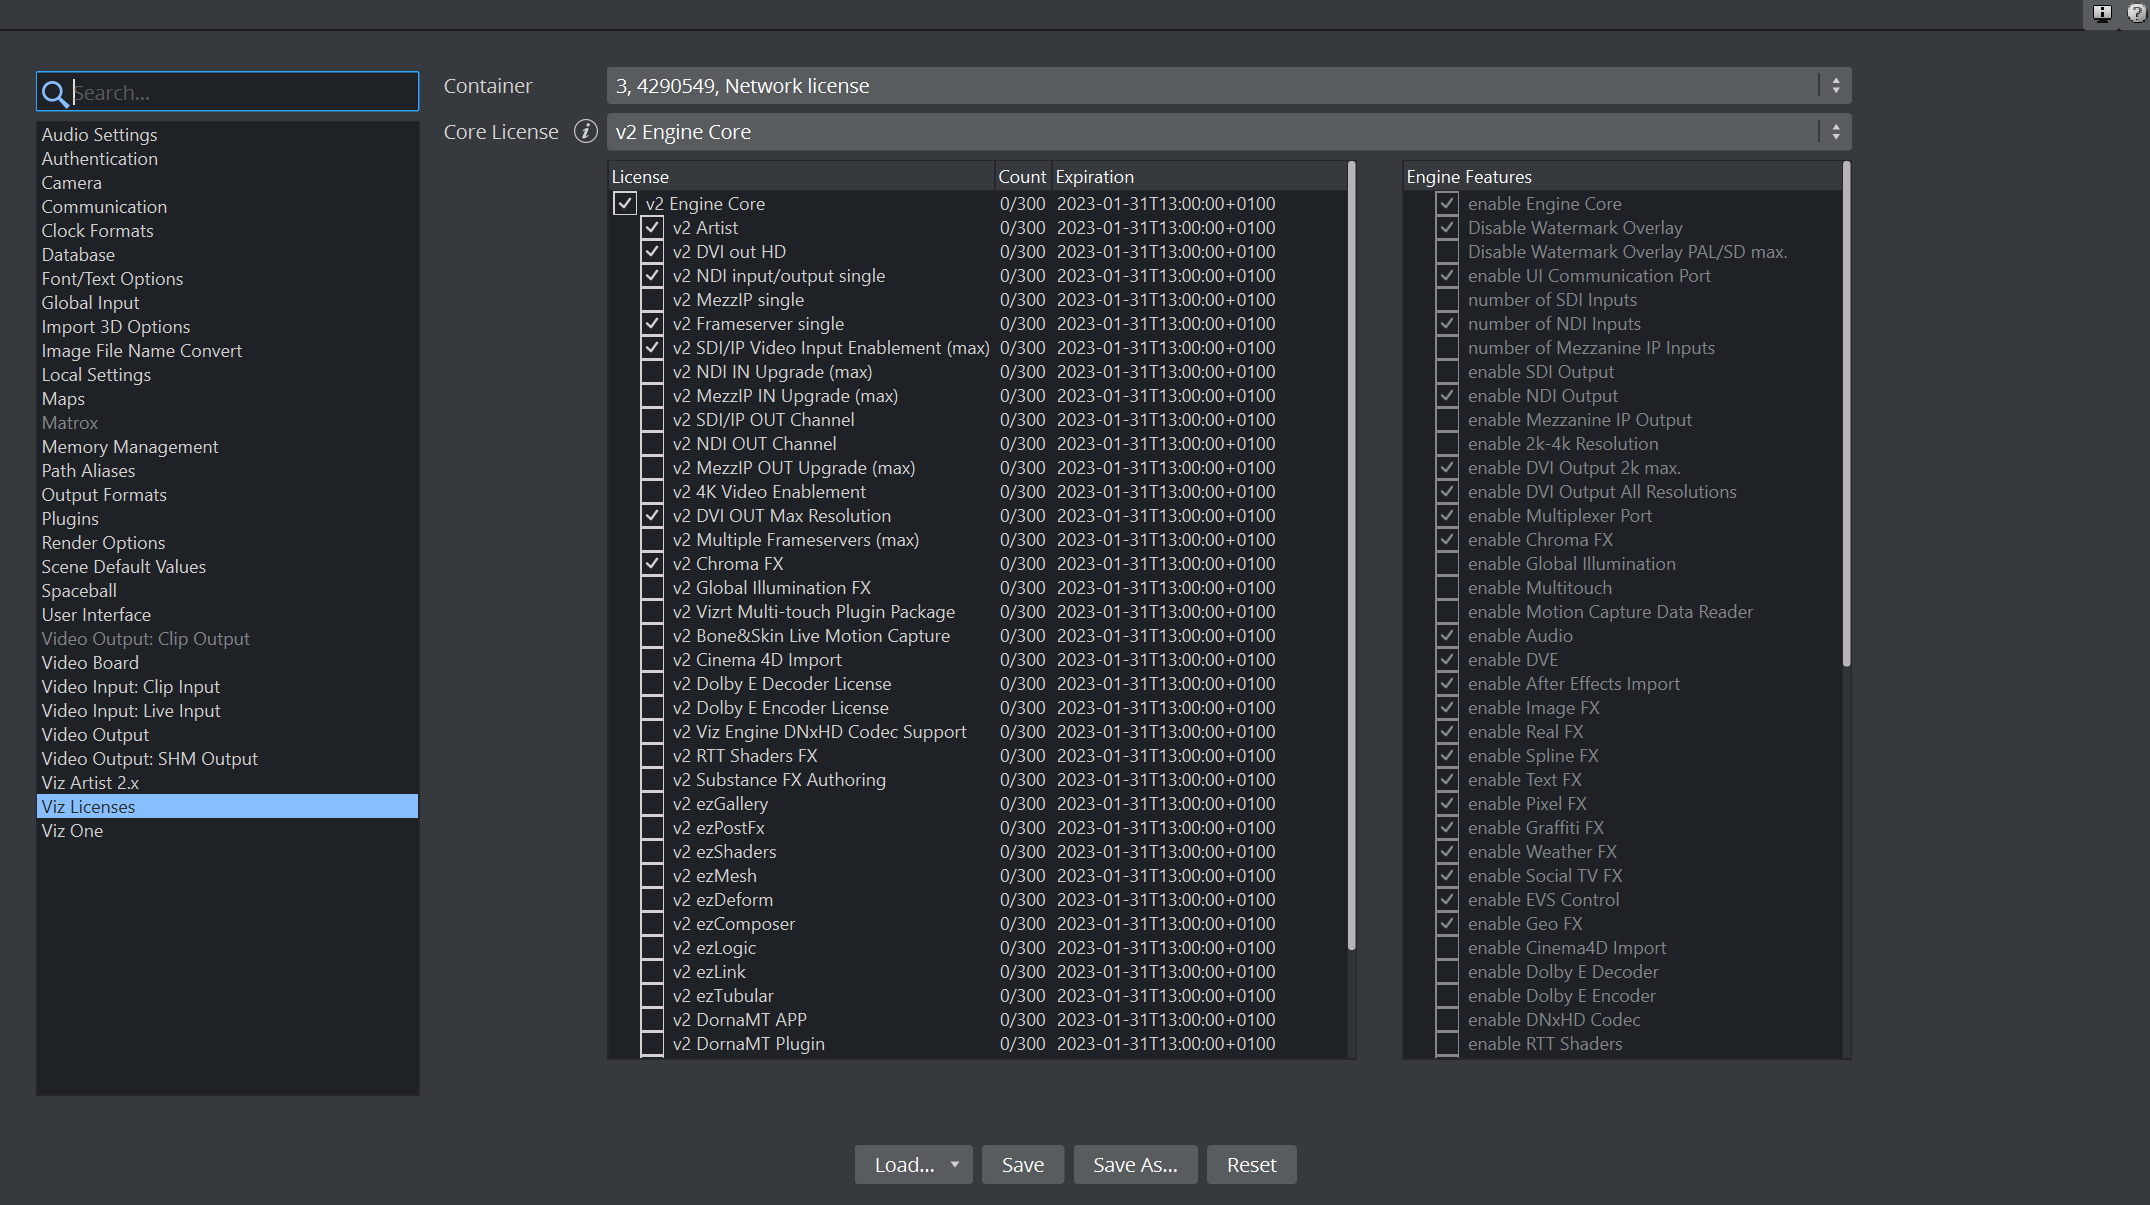Click the Reset button
Screen dimensions: 2150x1205
(x=1251, y=1165)
